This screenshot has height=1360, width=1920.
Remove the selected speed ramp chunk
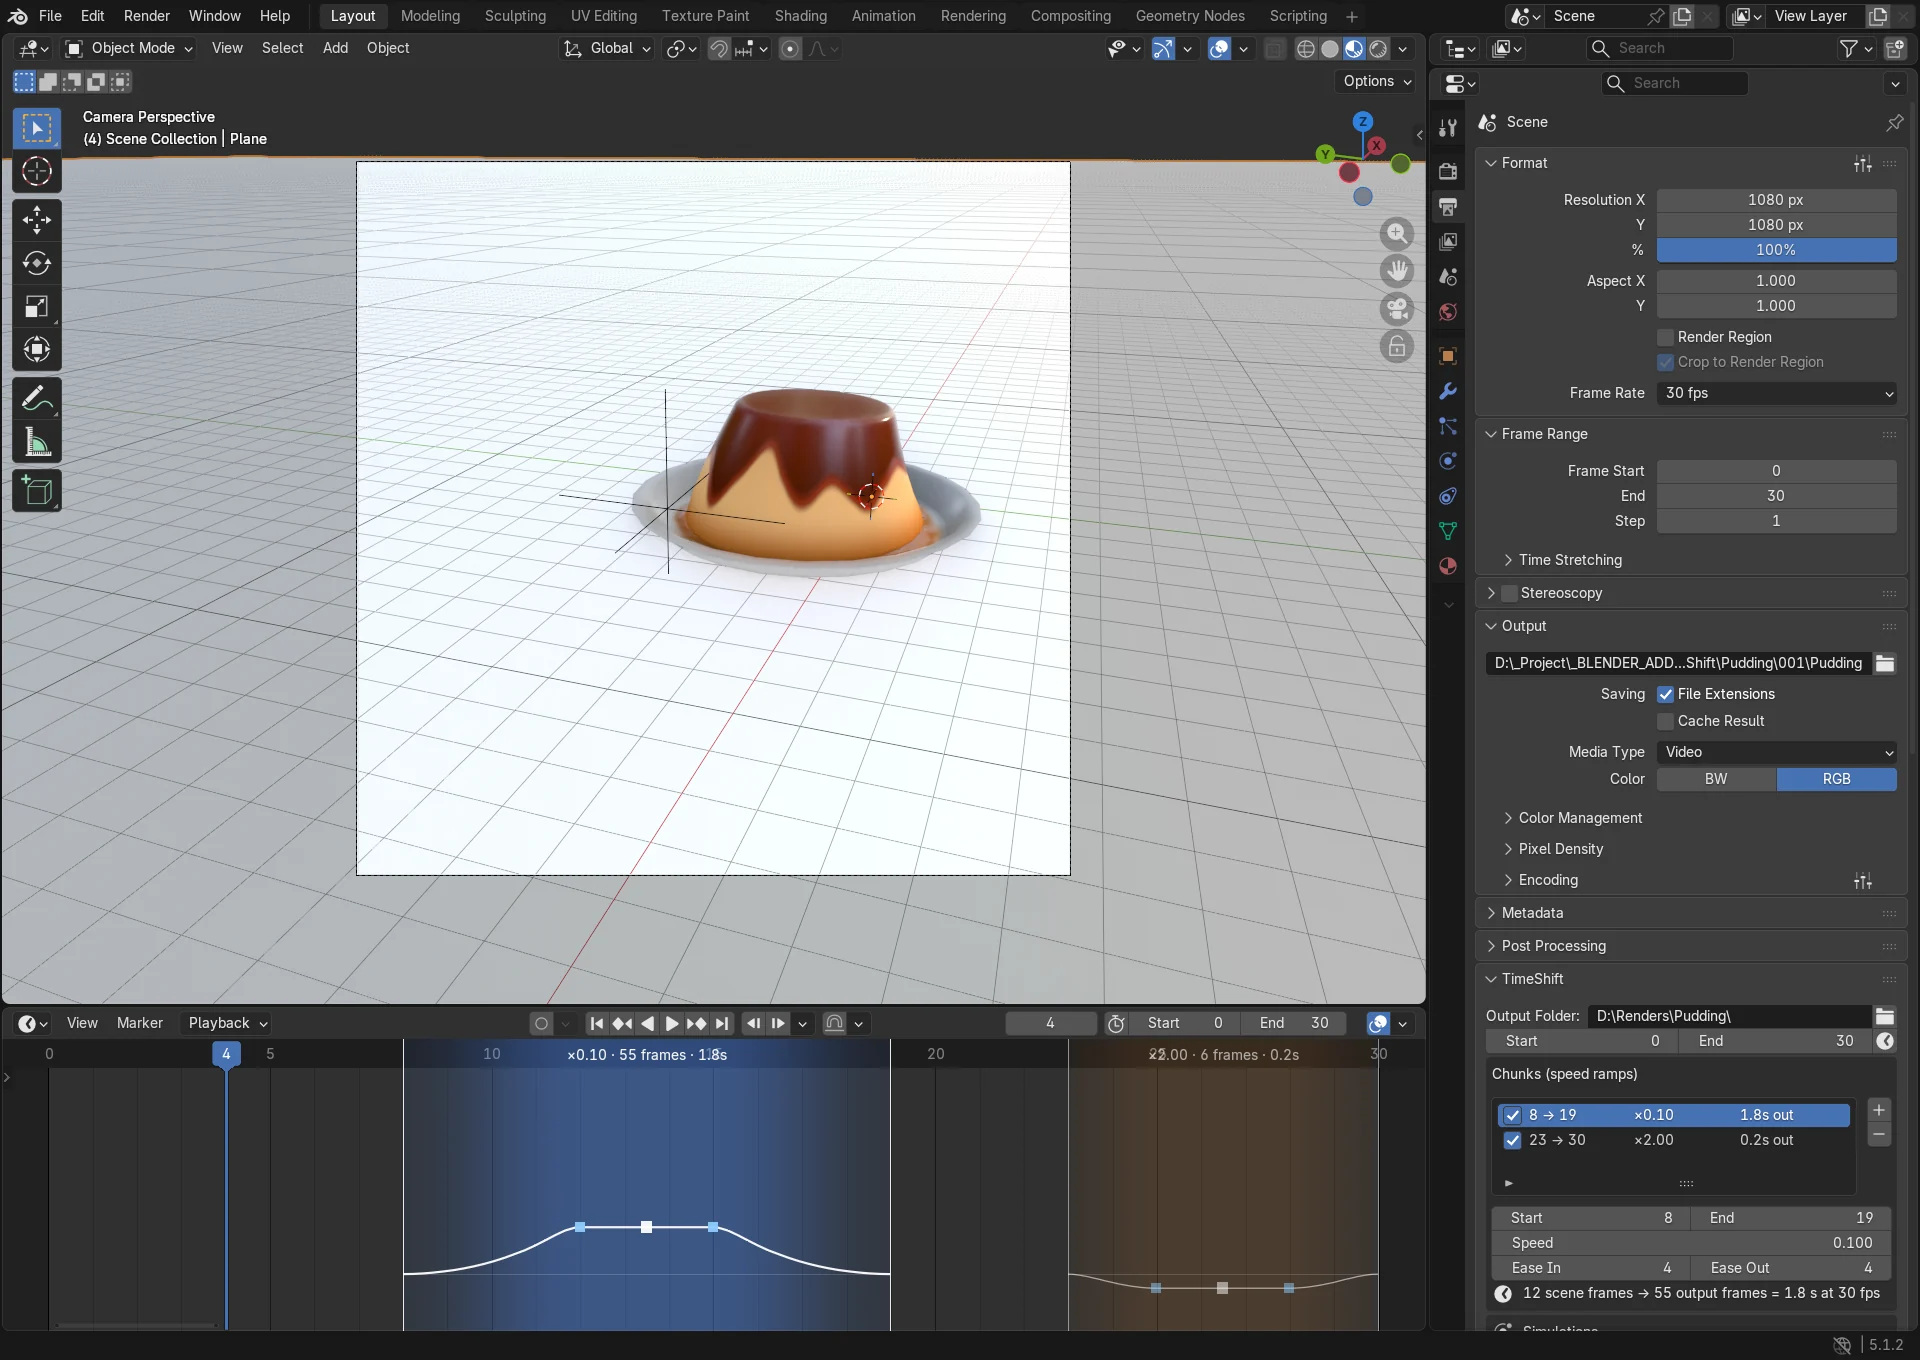pos(1879,1135)
